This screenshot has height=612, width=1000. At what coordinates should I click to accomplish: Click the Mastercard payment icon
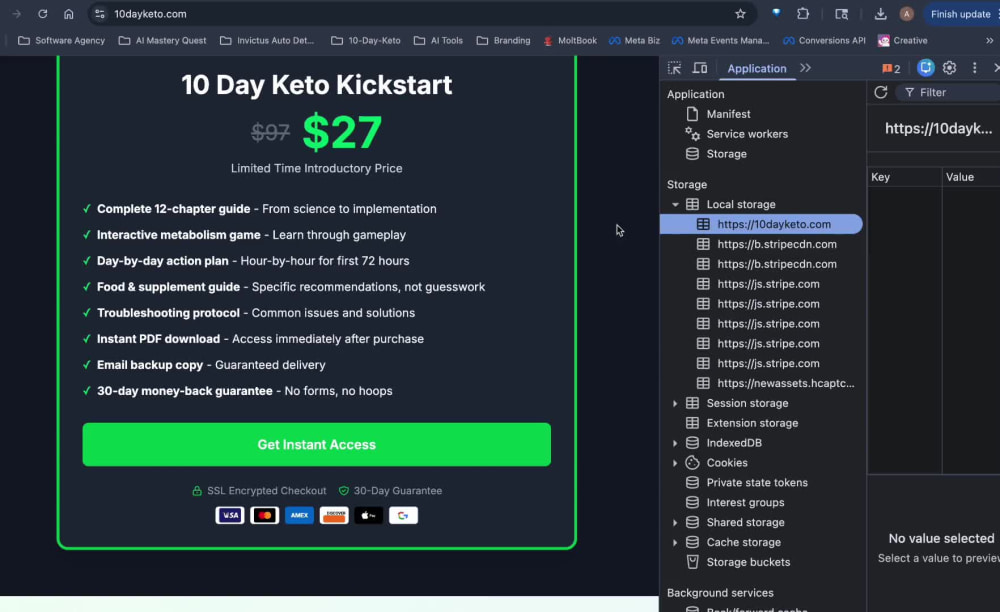coord(265,515)
